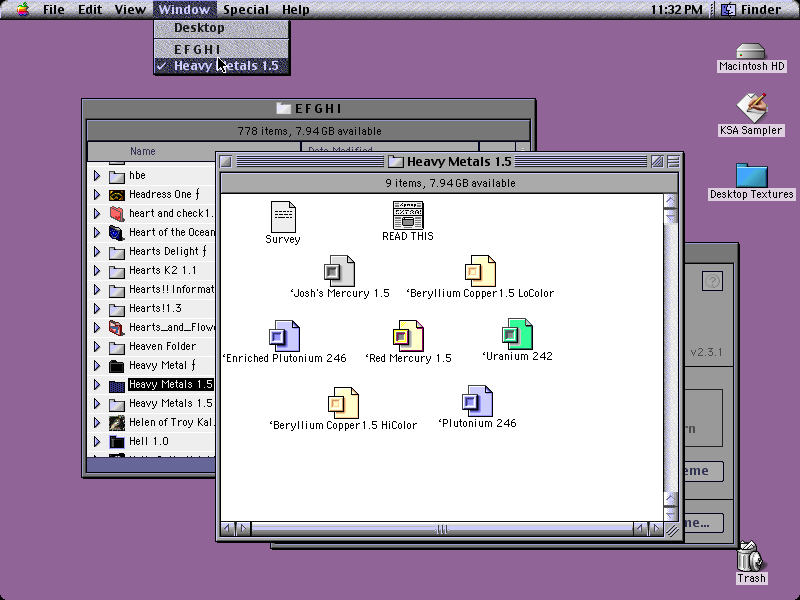Click the question mark help button in rear window

point(712,281)
